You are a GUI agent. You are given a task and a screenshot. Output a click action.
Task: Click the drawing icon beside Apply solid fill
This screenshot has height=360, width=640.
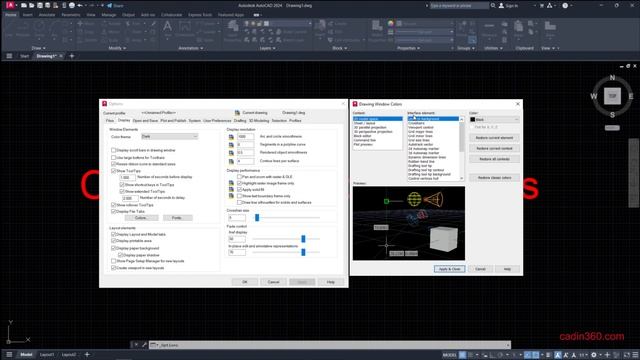point(231,189)
